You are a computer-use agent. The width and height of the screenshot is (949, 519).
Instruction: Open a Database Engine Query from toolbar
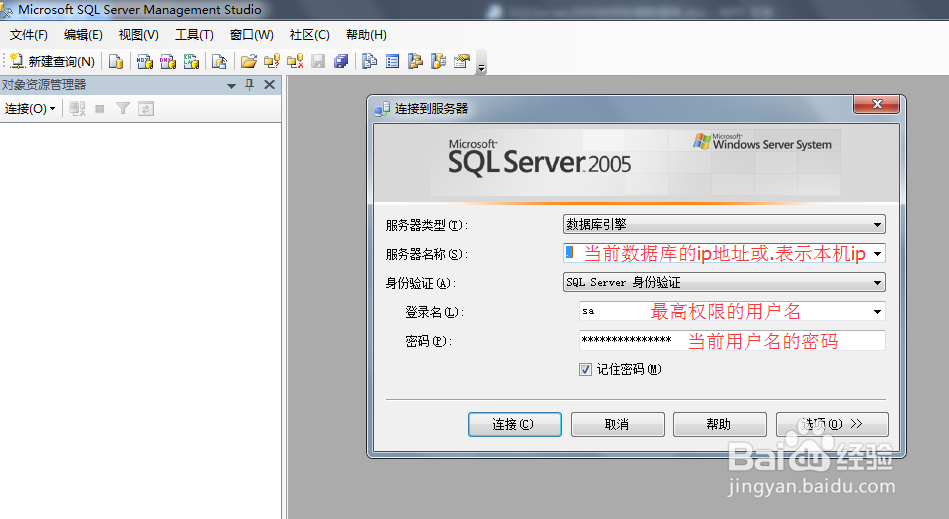click(116, 61)
